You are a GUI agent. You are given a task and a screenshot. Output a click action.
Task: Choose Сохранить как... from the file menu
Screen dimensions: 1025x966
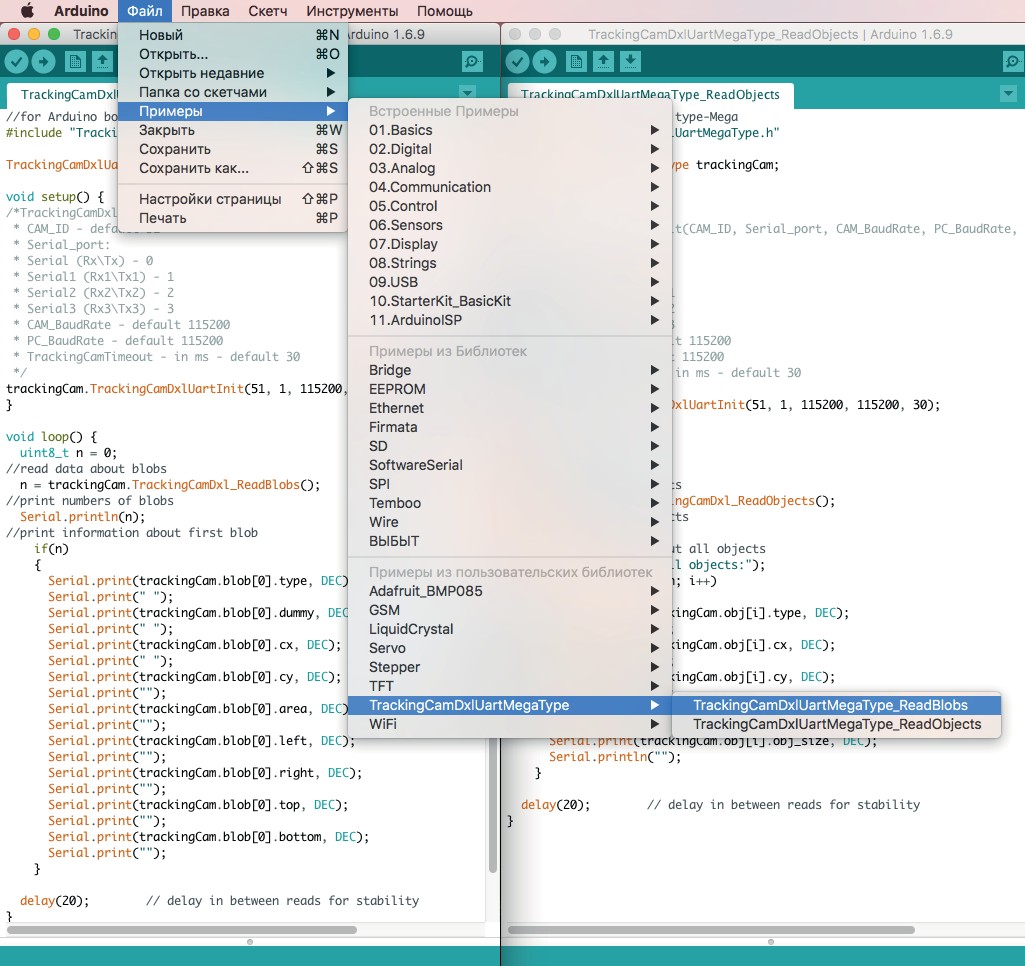coord(193,168)
